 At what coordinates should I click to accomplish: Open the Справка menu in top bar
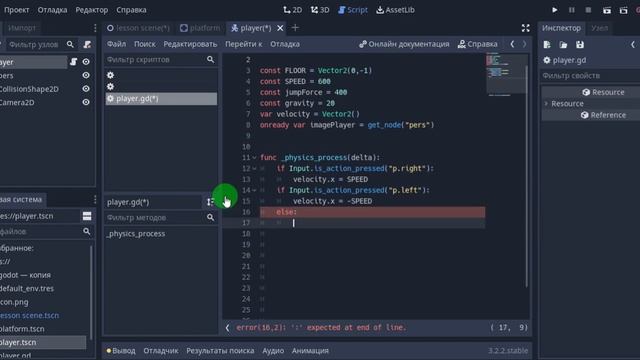coord(131,10)
